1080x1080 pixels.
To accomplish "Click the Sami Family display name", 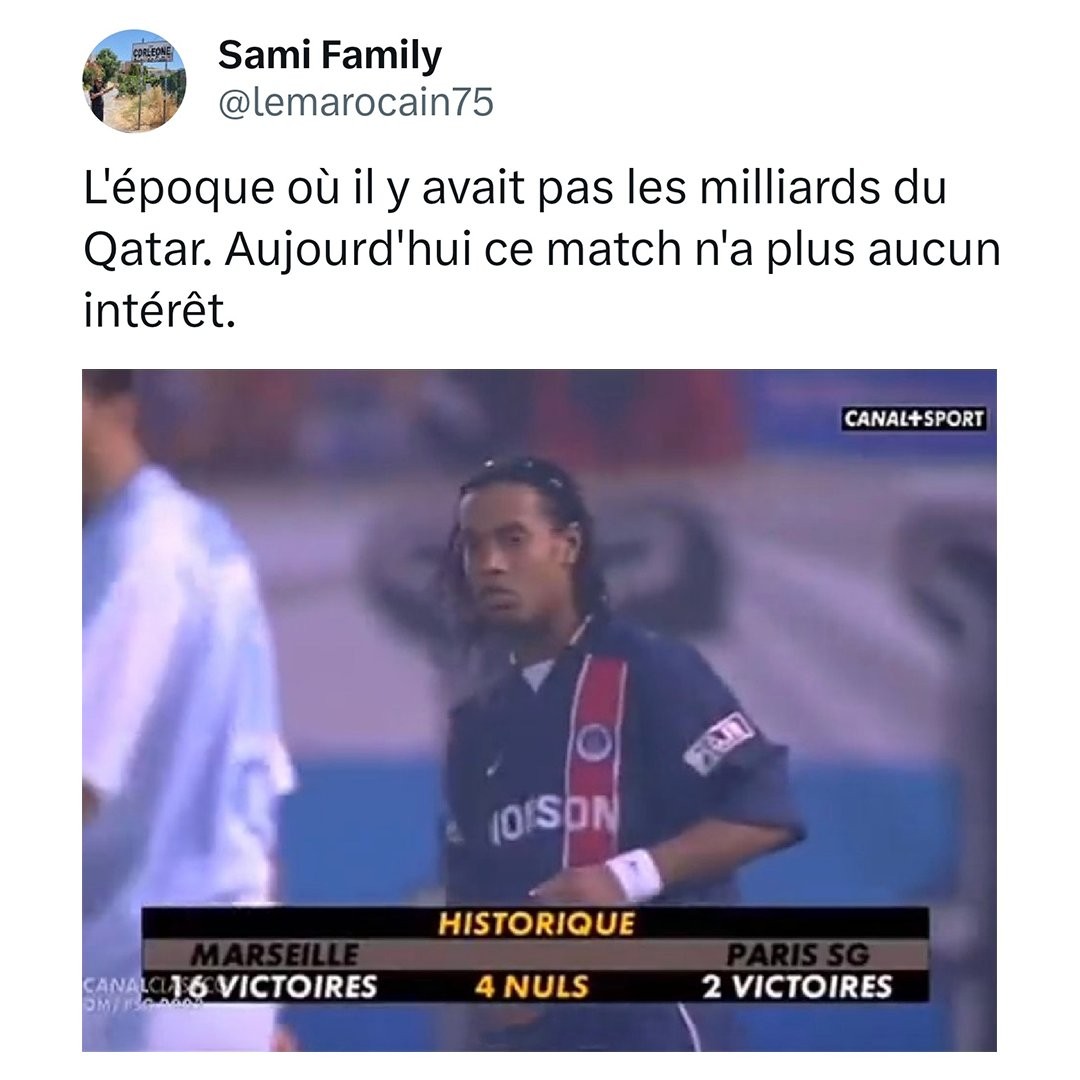I will (330, 56).
